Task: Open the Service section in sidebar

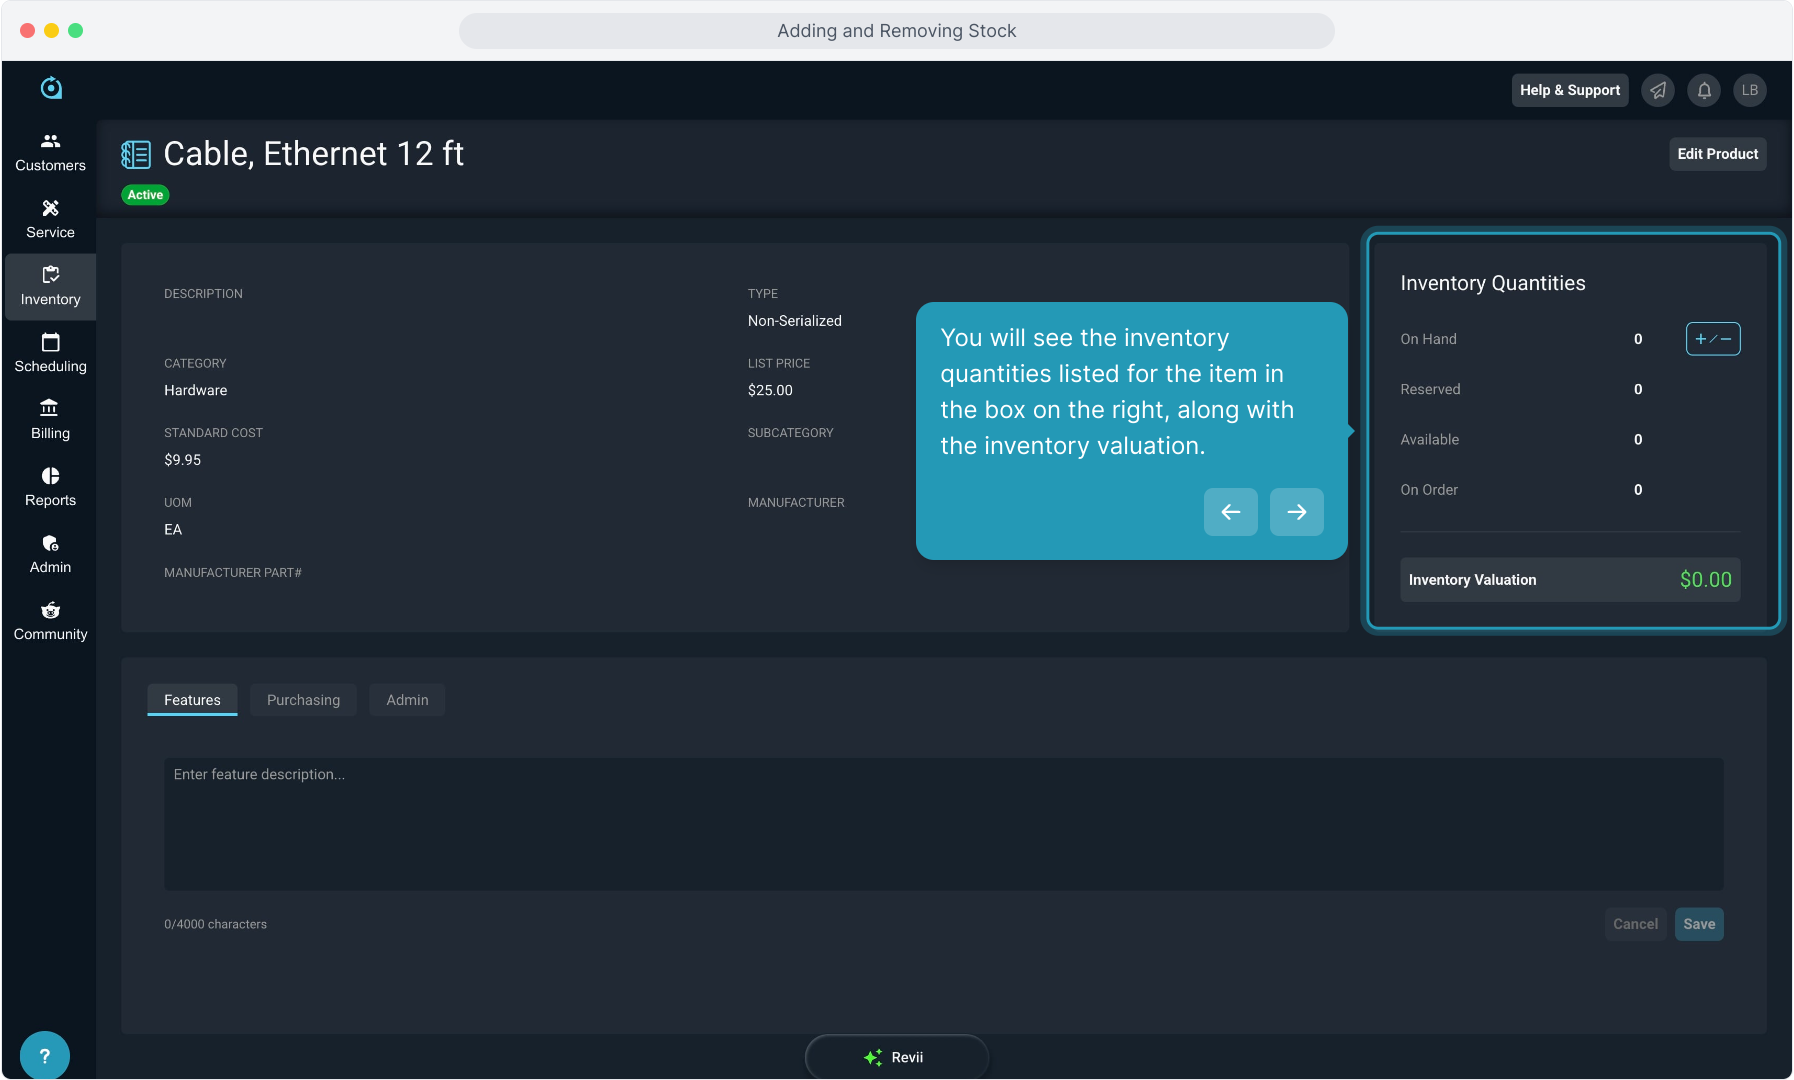Action: click(x=50, y=219)
